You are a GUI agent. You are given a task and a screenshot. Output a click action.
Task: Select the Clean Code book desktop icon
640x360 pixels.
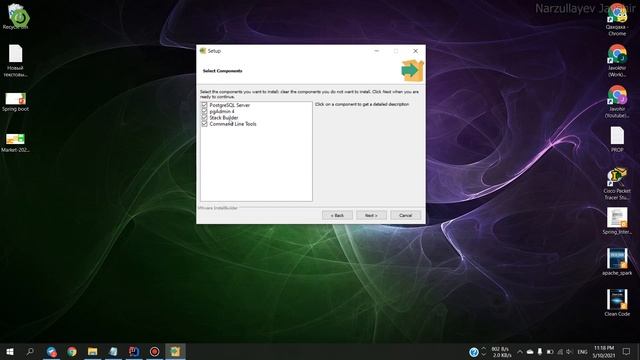[x=617, y=302]
